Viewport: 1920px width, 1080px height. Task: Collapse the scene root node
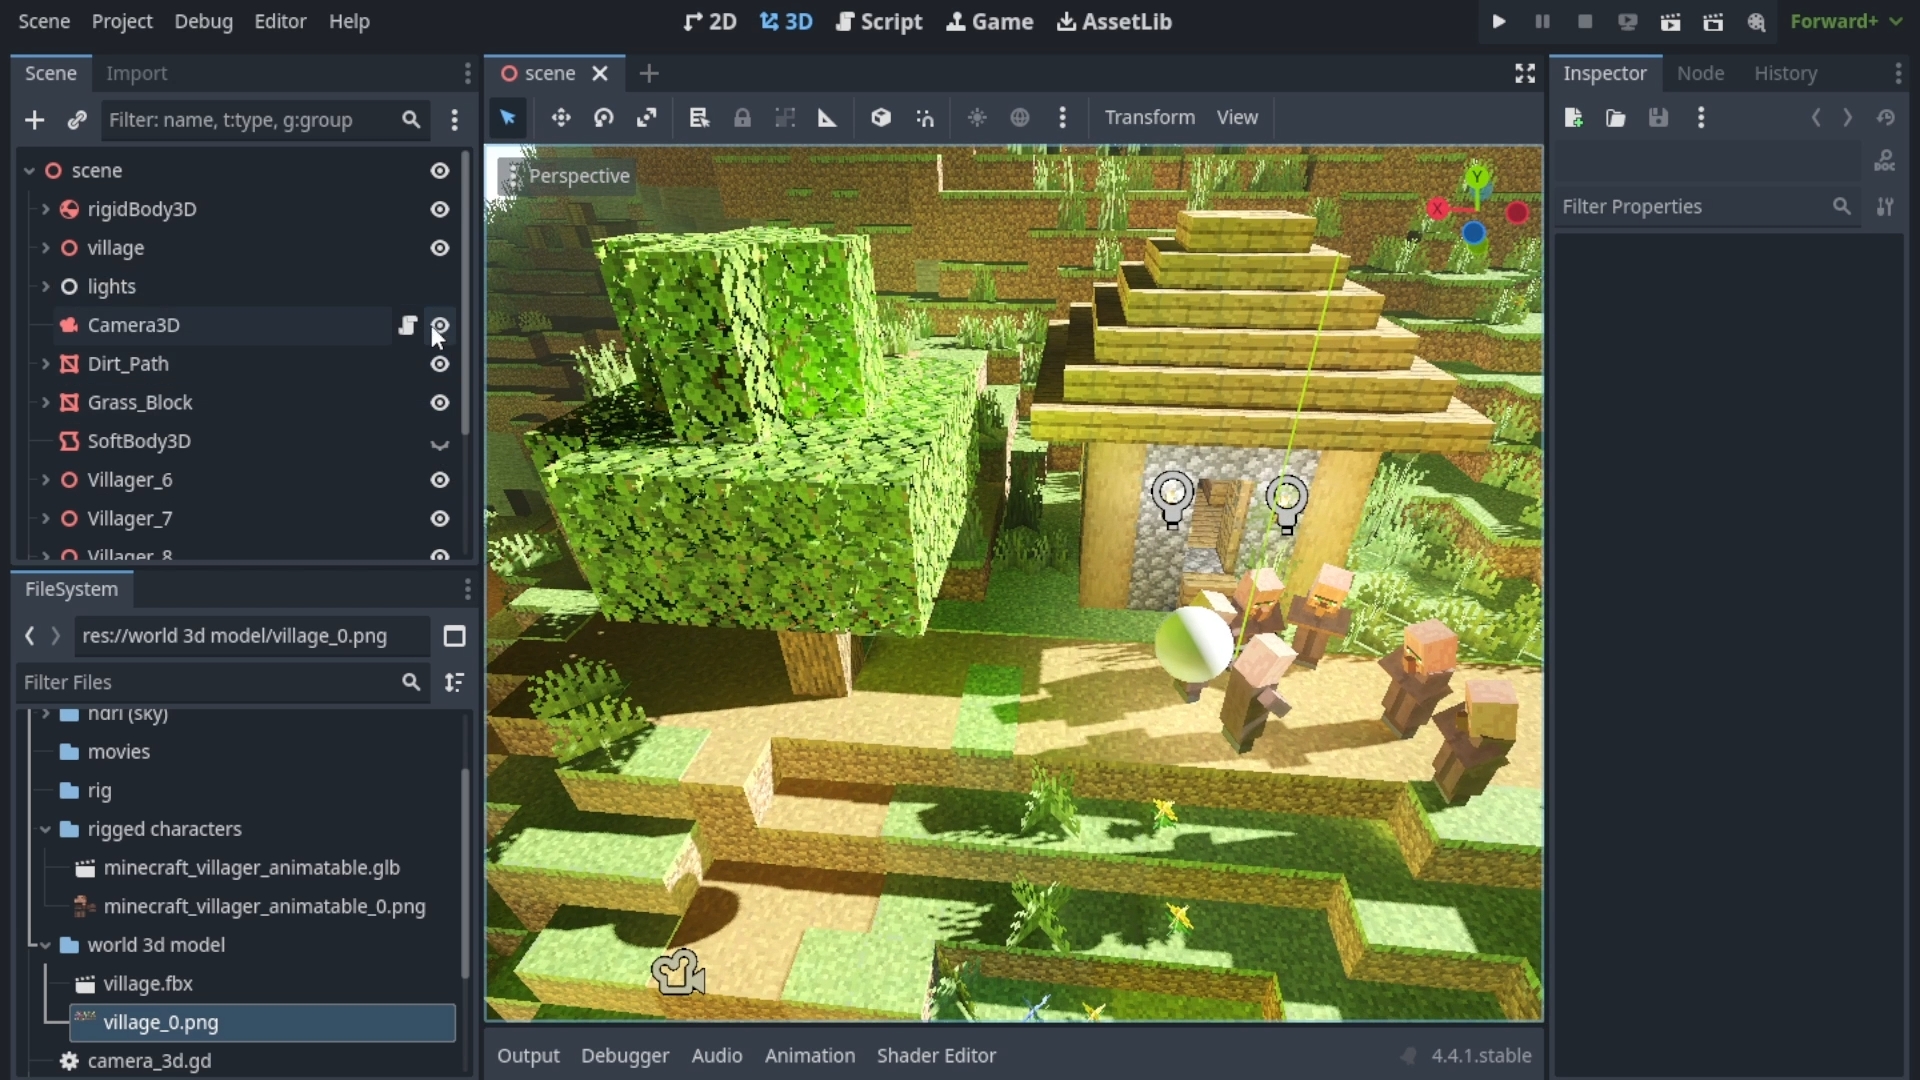click(29, 171)
